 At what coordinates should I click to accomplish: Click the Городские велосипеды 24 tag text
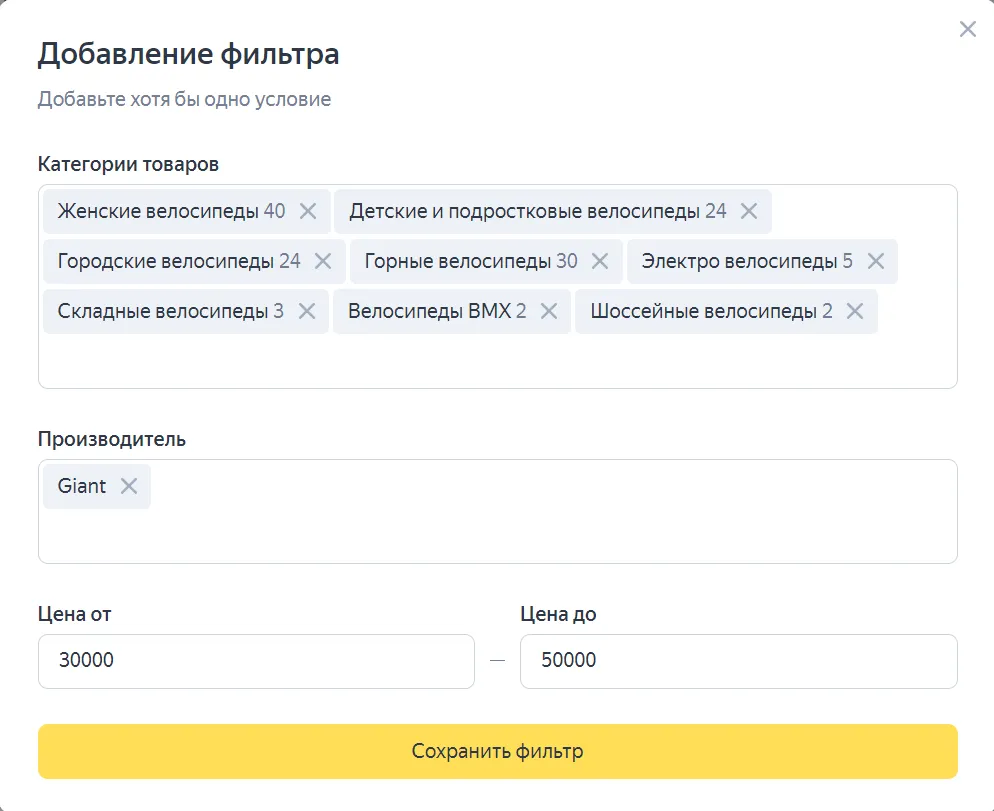tap(179, 261)
